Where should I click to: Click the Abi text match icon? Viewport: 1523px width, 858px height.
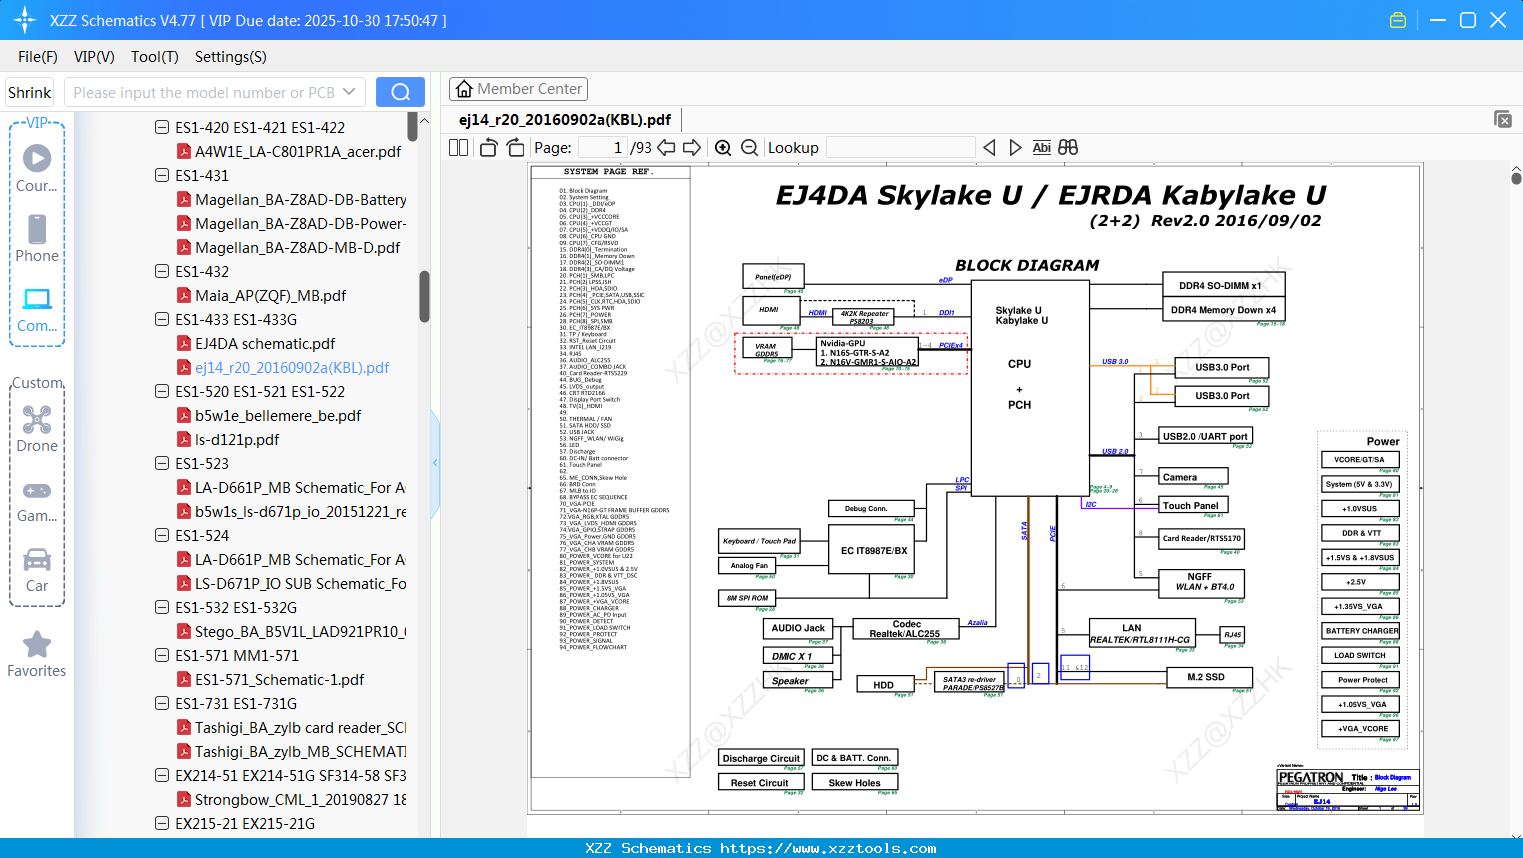click(x=1041, y=147)
